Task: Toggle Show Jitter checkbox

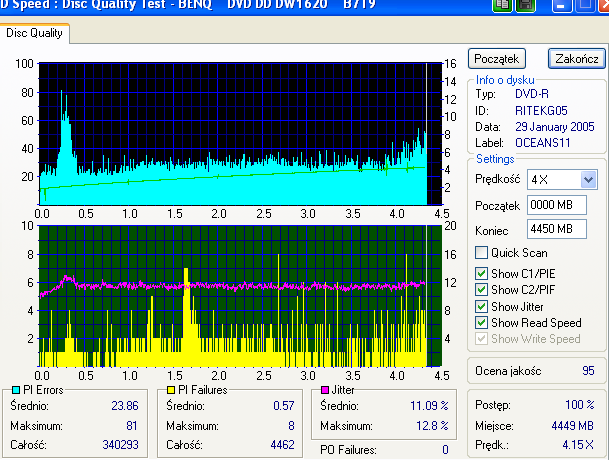Action: tap(481, 307)
